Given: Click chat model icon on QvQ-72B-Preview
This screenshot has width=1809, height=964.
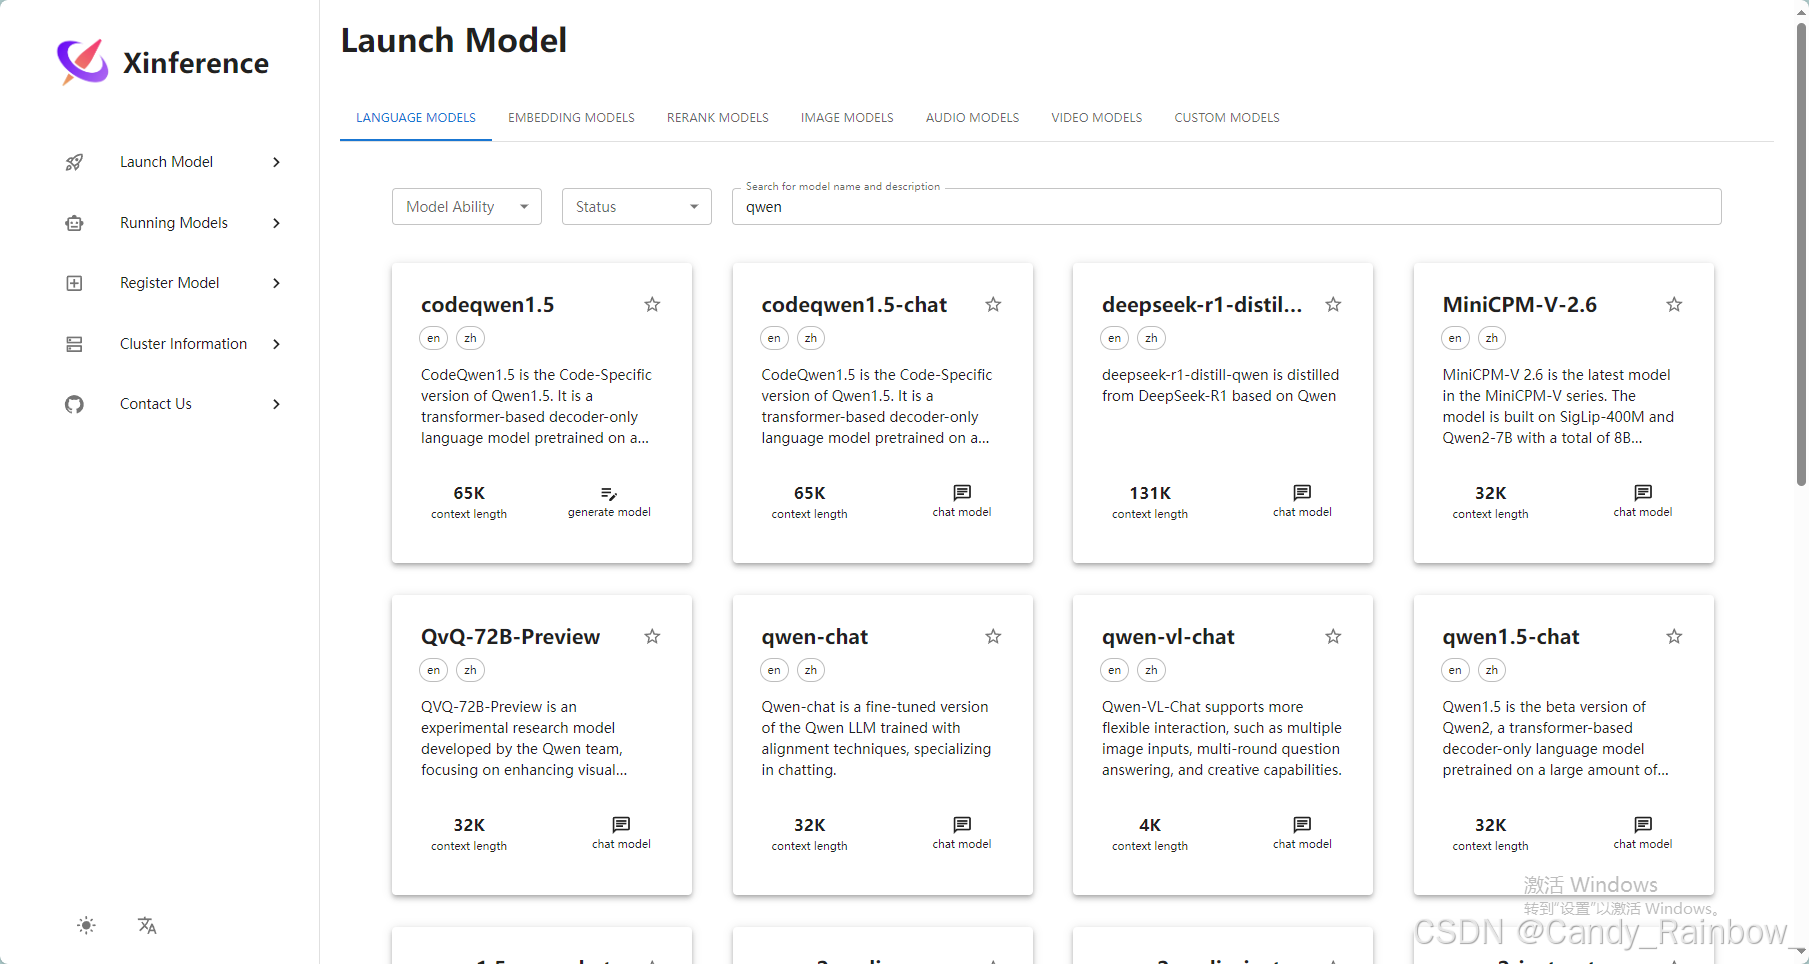Looking at the screenshot, I should [x=621, y=825].
